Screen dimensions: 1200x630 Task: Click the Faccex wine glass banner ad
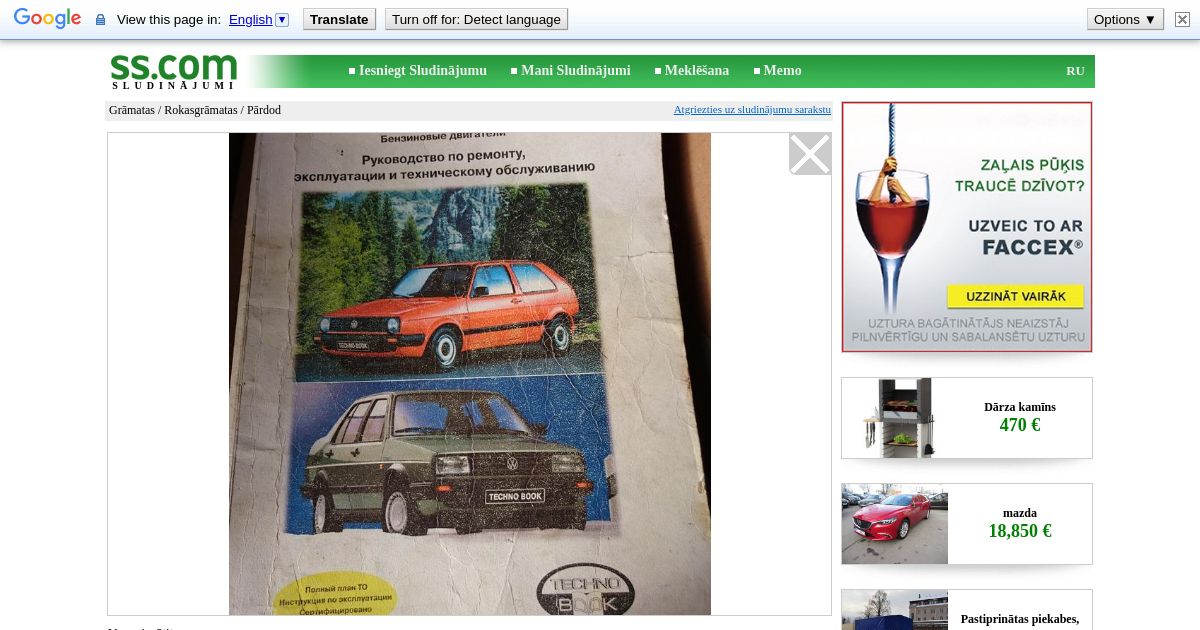[967, 227]
